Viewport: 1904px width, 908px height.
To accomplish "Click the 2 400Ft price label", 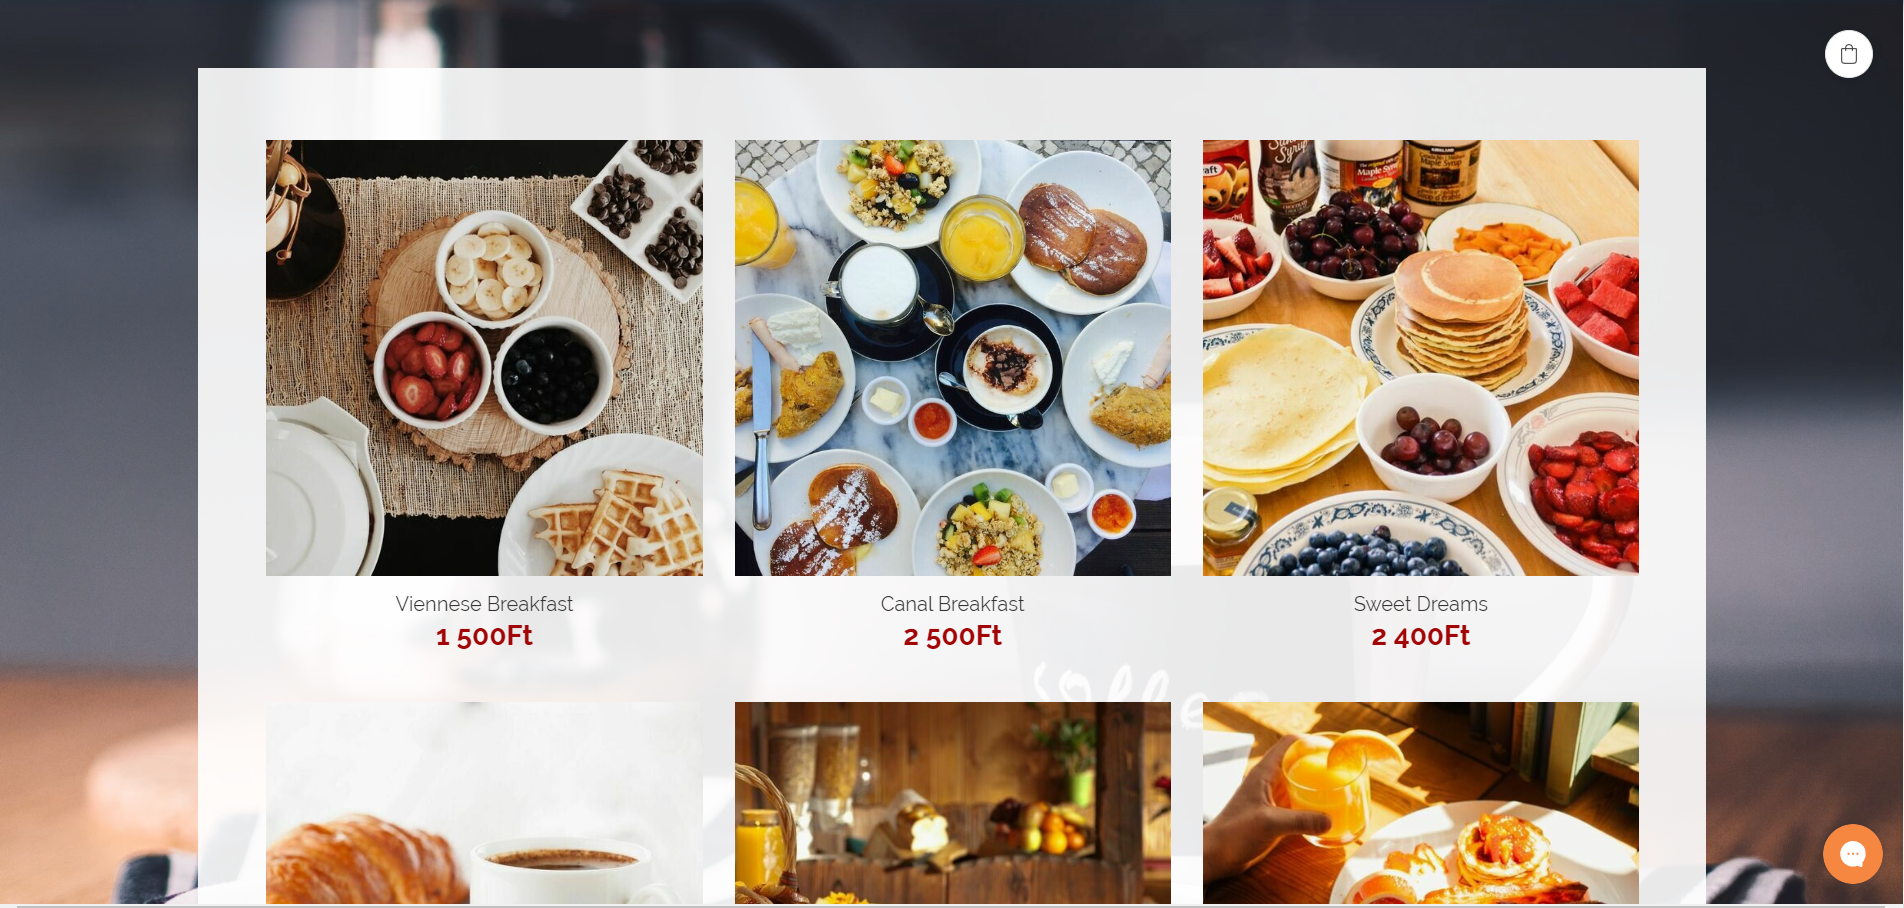I will point(1420,636).
